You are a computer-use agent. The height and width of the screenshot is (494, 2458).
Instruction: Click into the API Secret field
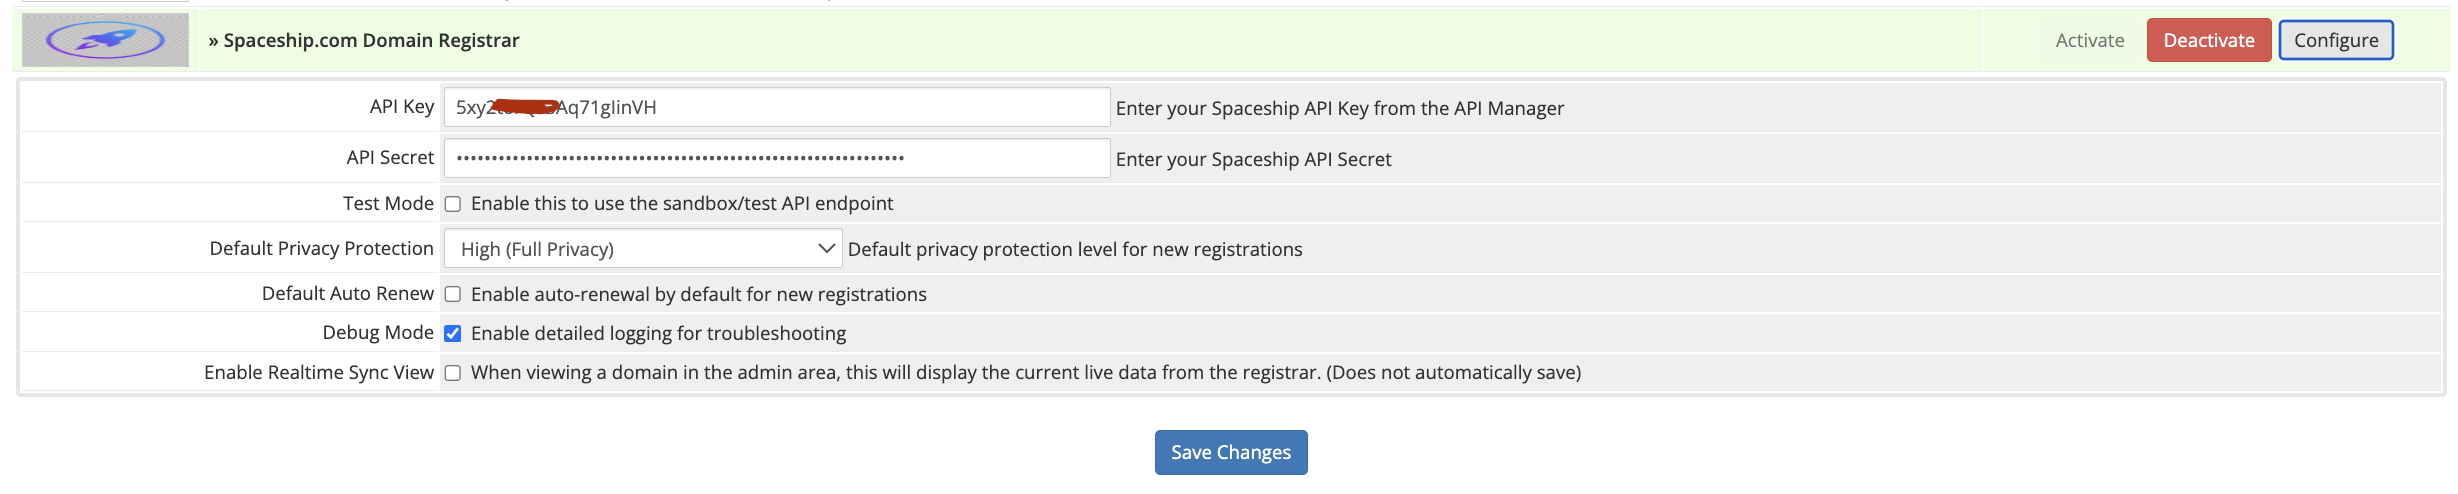click(776, 158)
